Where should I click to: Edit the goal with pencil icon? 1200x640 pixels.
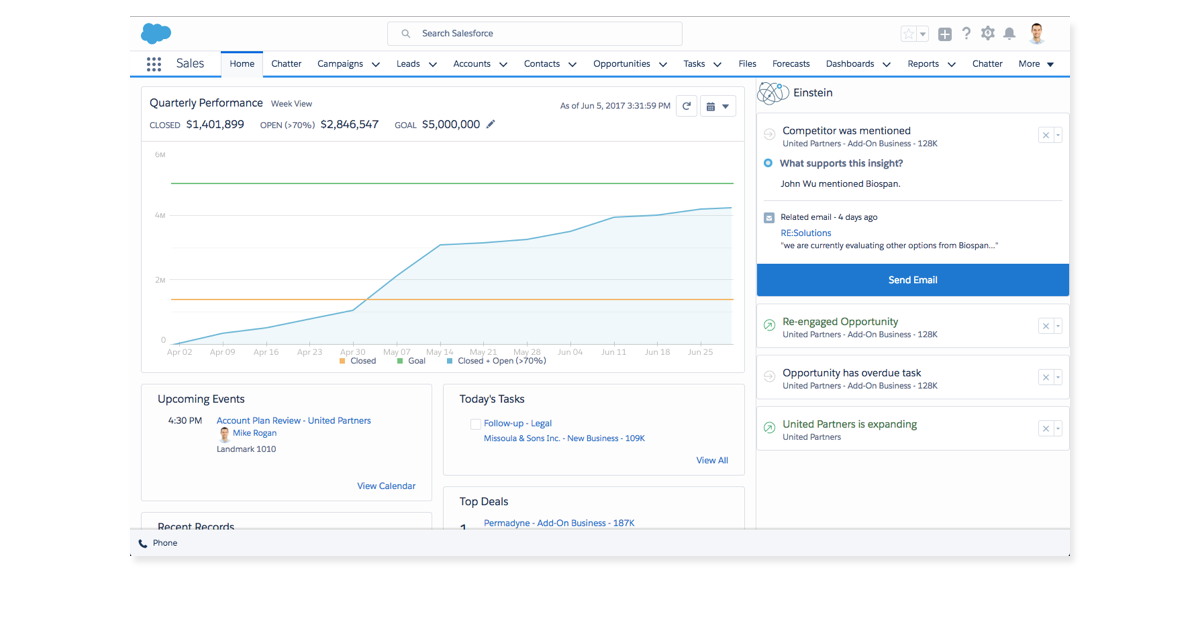490,125
